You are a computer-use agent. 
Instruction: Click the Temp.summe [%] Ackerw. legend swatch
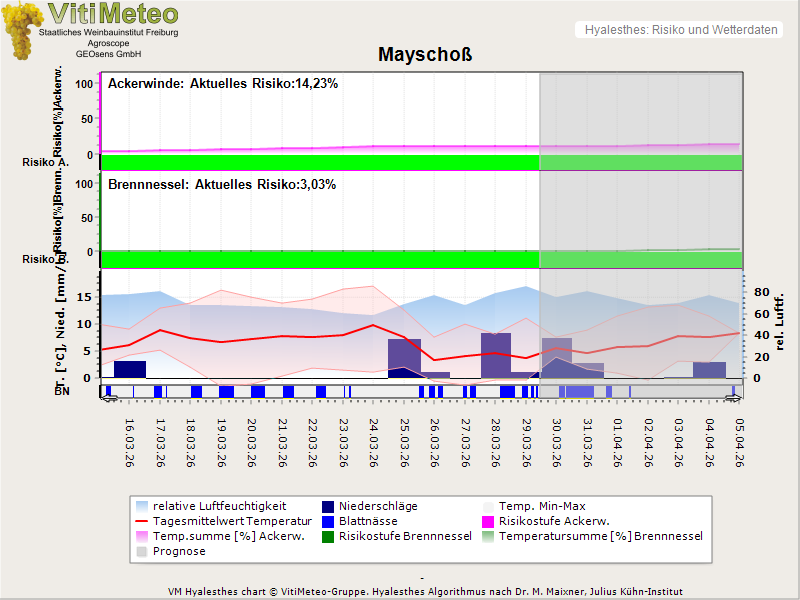pos(141,536)
